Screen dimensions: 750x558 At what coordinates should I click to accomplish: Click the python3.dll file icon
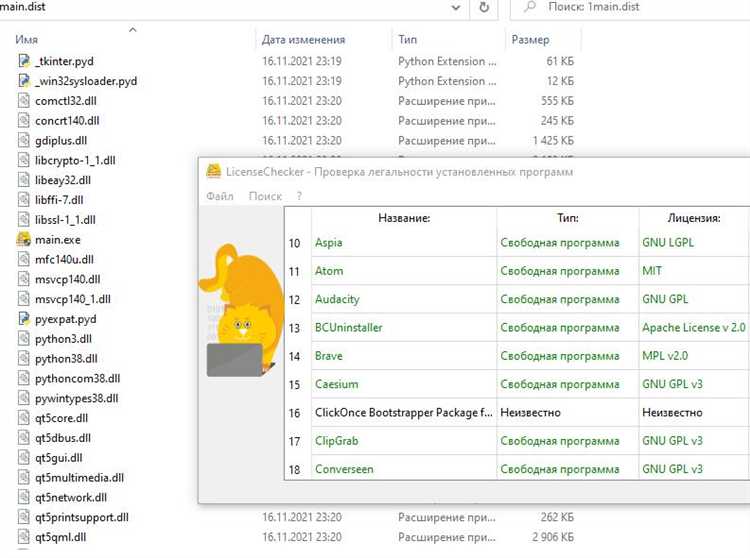point(24,339)
